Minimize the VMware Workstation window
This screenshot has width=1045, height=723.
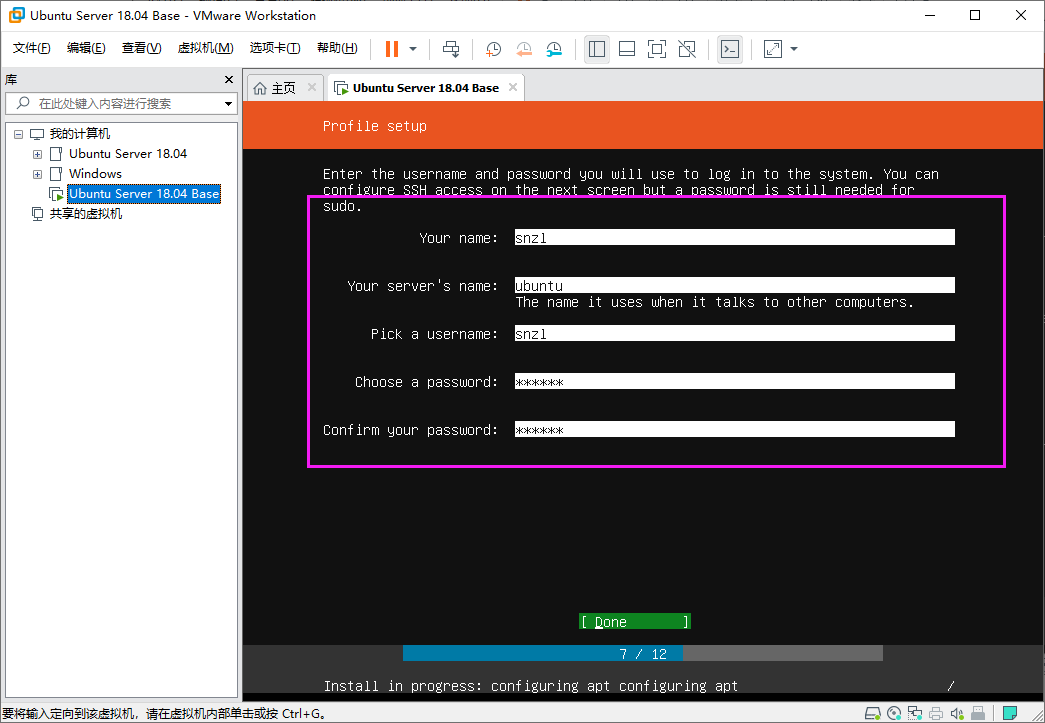pyautogui.click(x=929, y=15)
